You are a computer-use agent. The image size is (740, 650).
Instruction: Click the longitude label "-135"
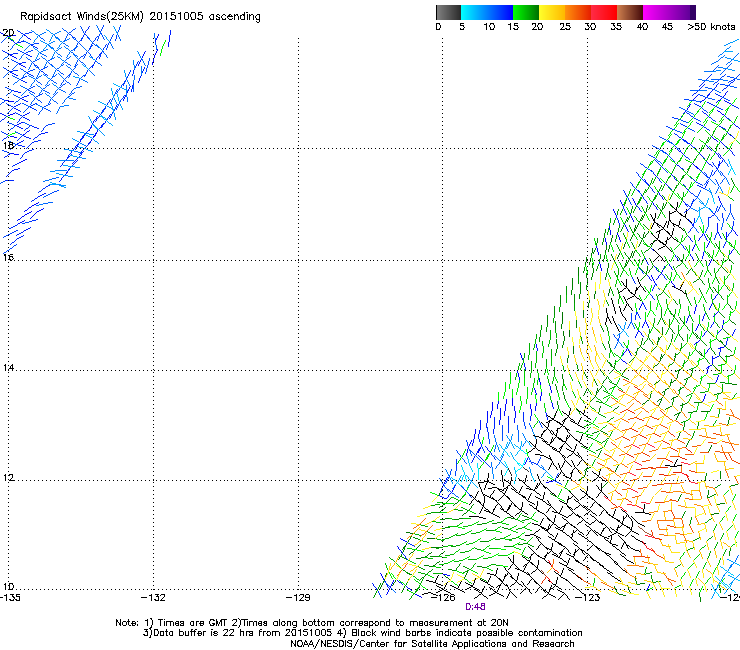10,598
